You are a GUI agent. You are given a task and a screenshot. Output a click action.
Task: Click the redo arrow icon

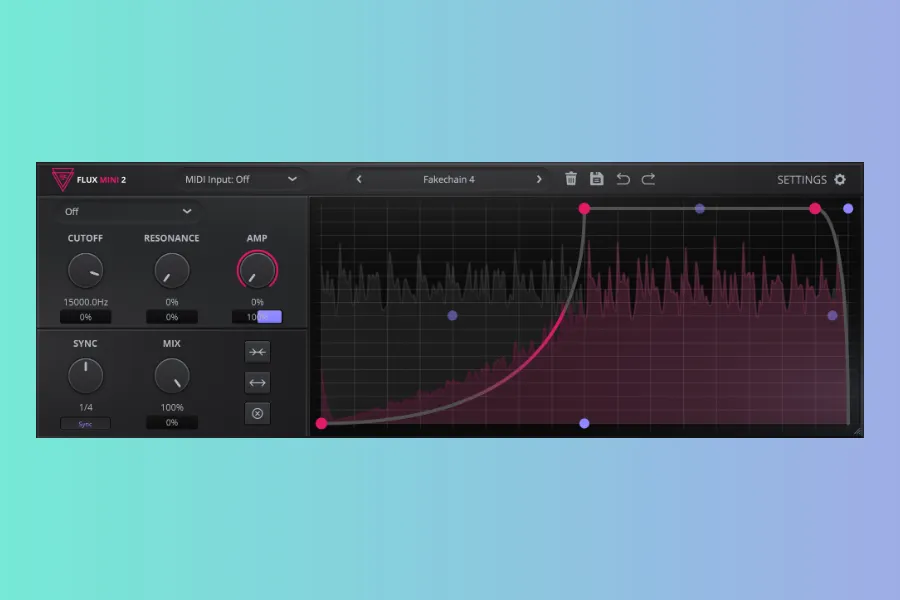(648, 179)
